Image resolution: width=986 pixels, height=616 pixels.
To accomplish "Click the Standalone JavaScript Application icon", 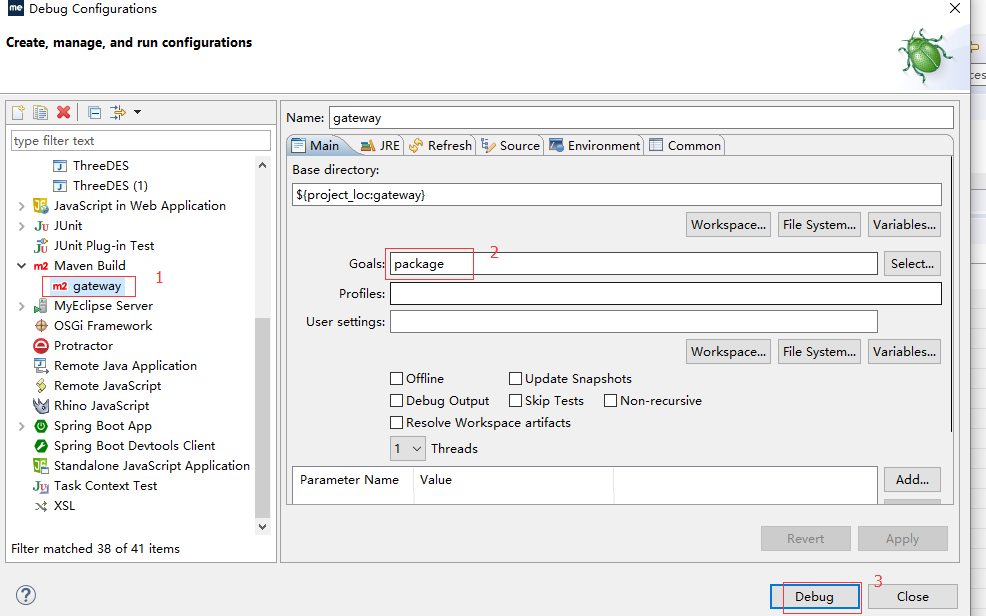I will [x=41, y=466].
